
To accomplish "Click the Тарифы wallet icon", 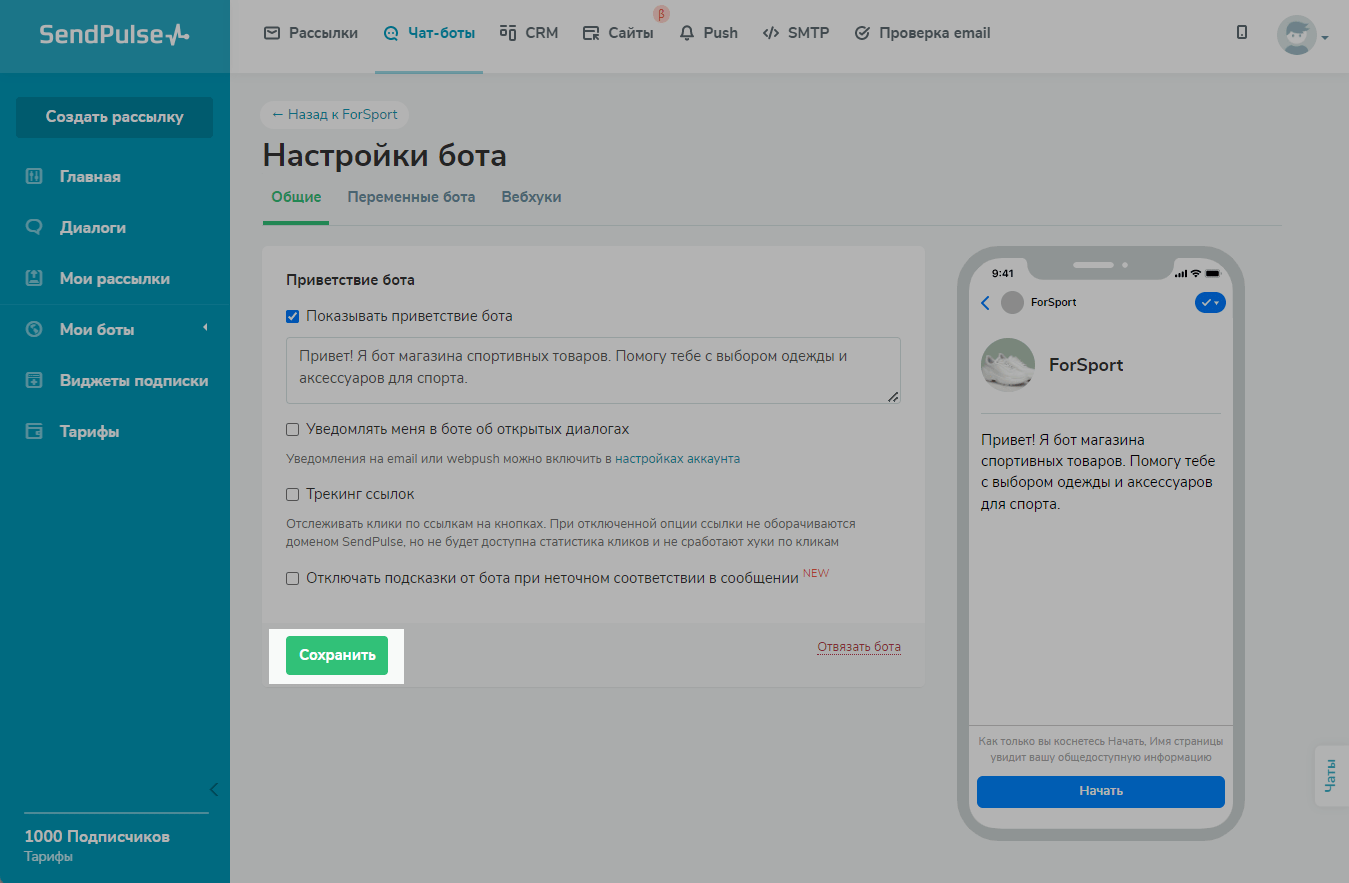I will coord(34,431).
